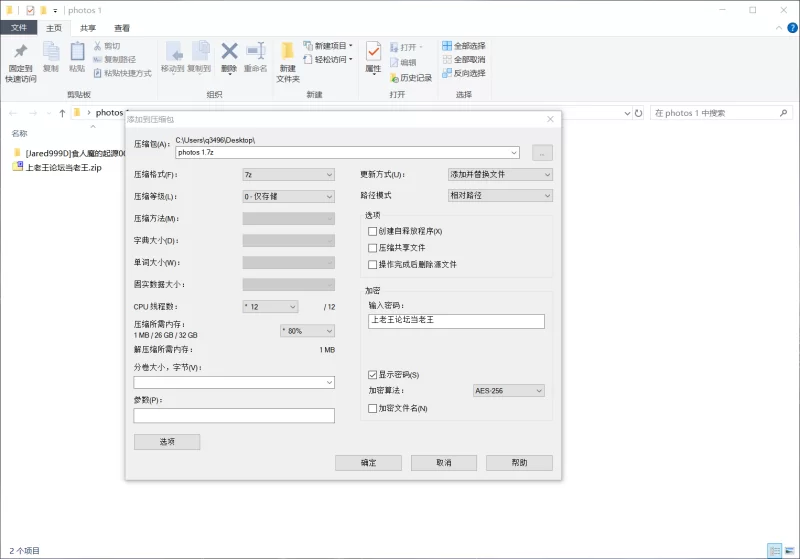The image size is (800, 559).
Task: Switch to large icons view in status bar
Action: pyautogui.click(x=789, y=551)
